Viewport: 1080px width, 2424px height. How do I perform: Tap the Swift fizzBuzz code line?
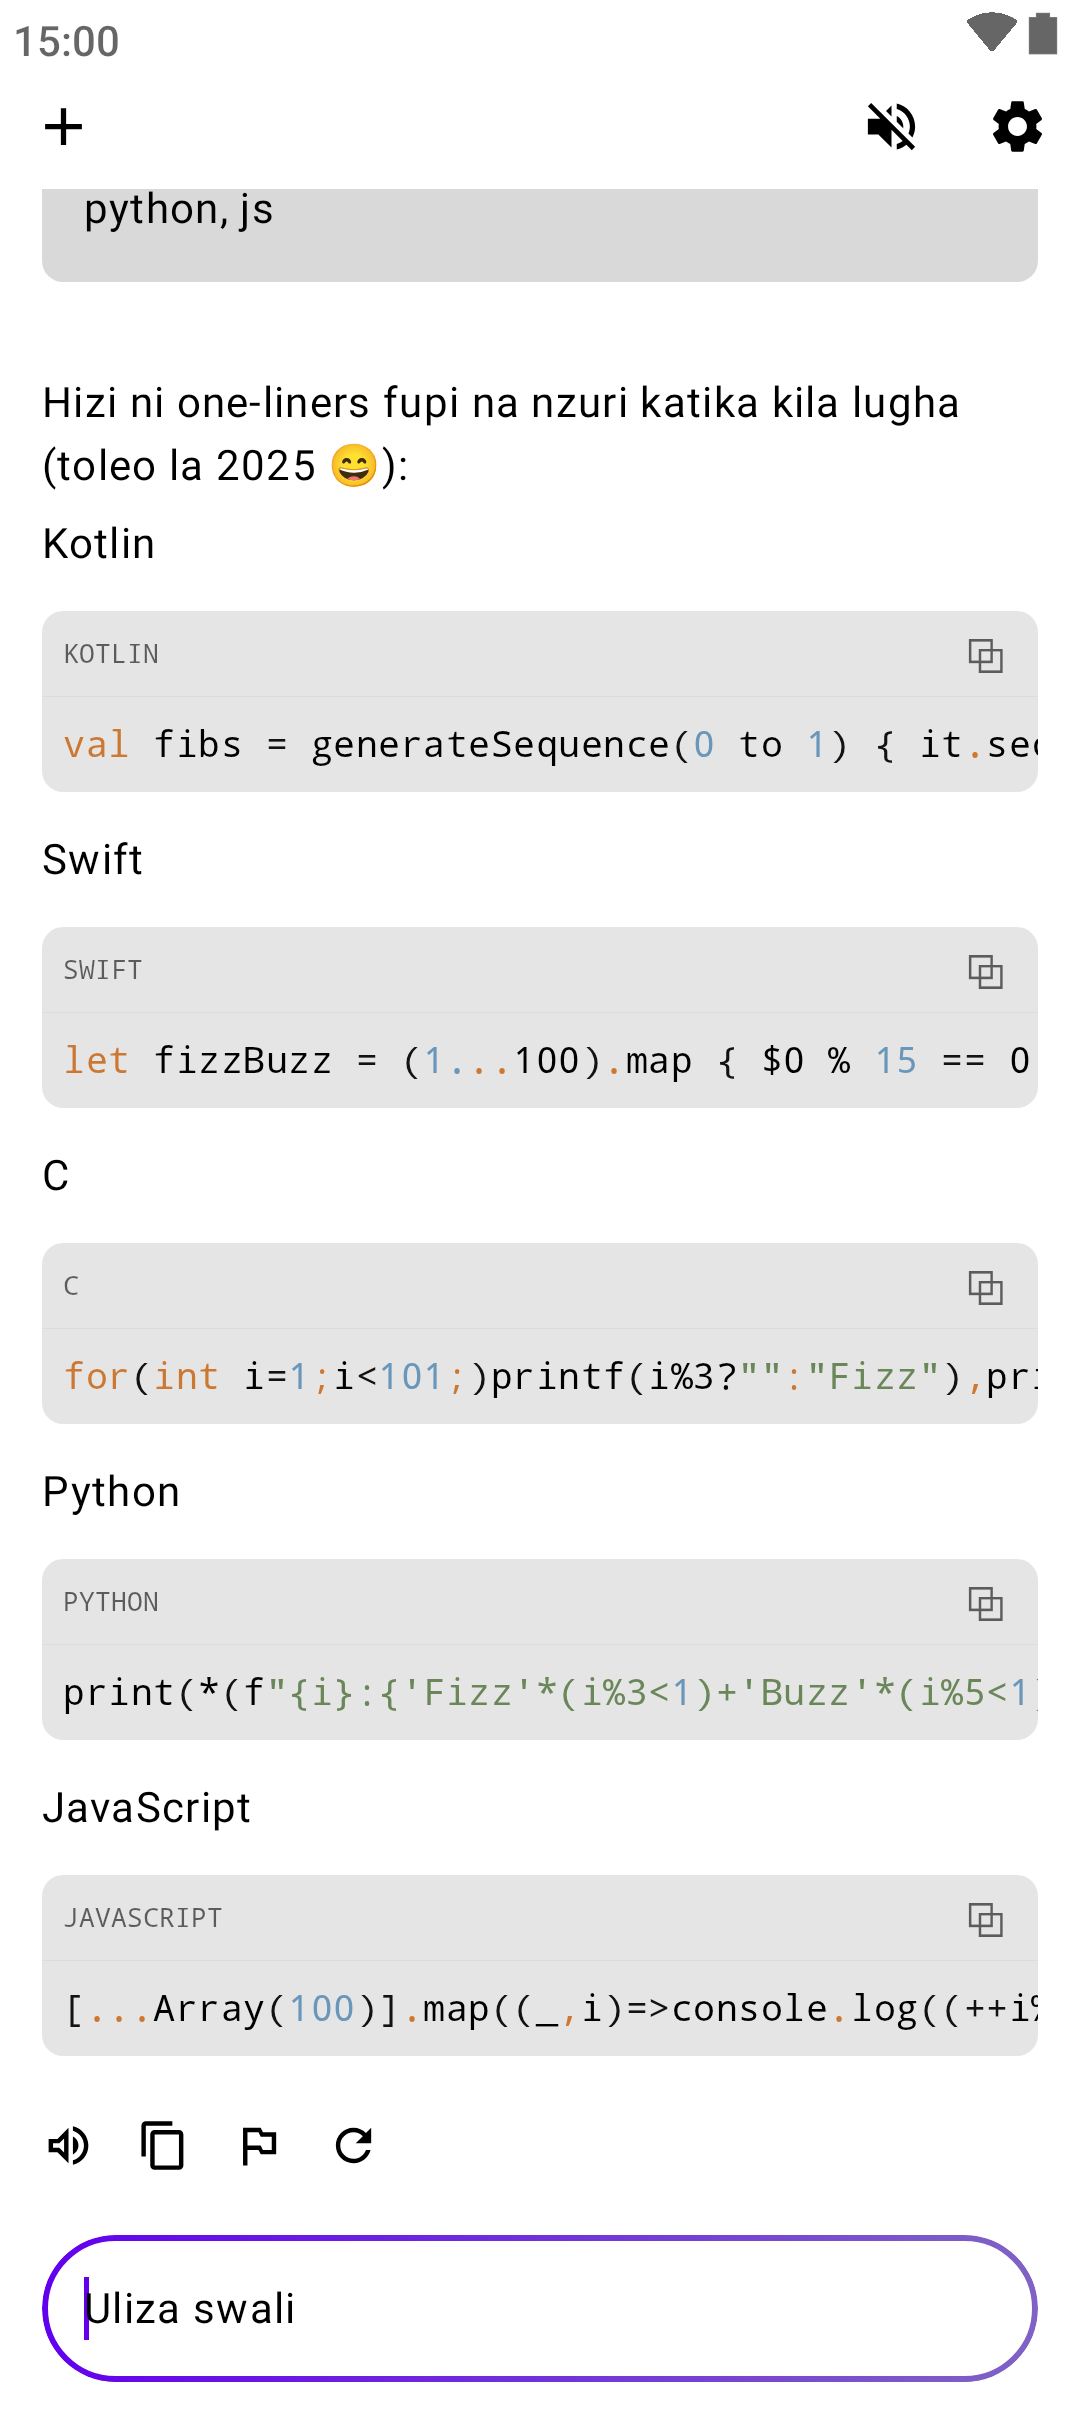click(540, 1061)
